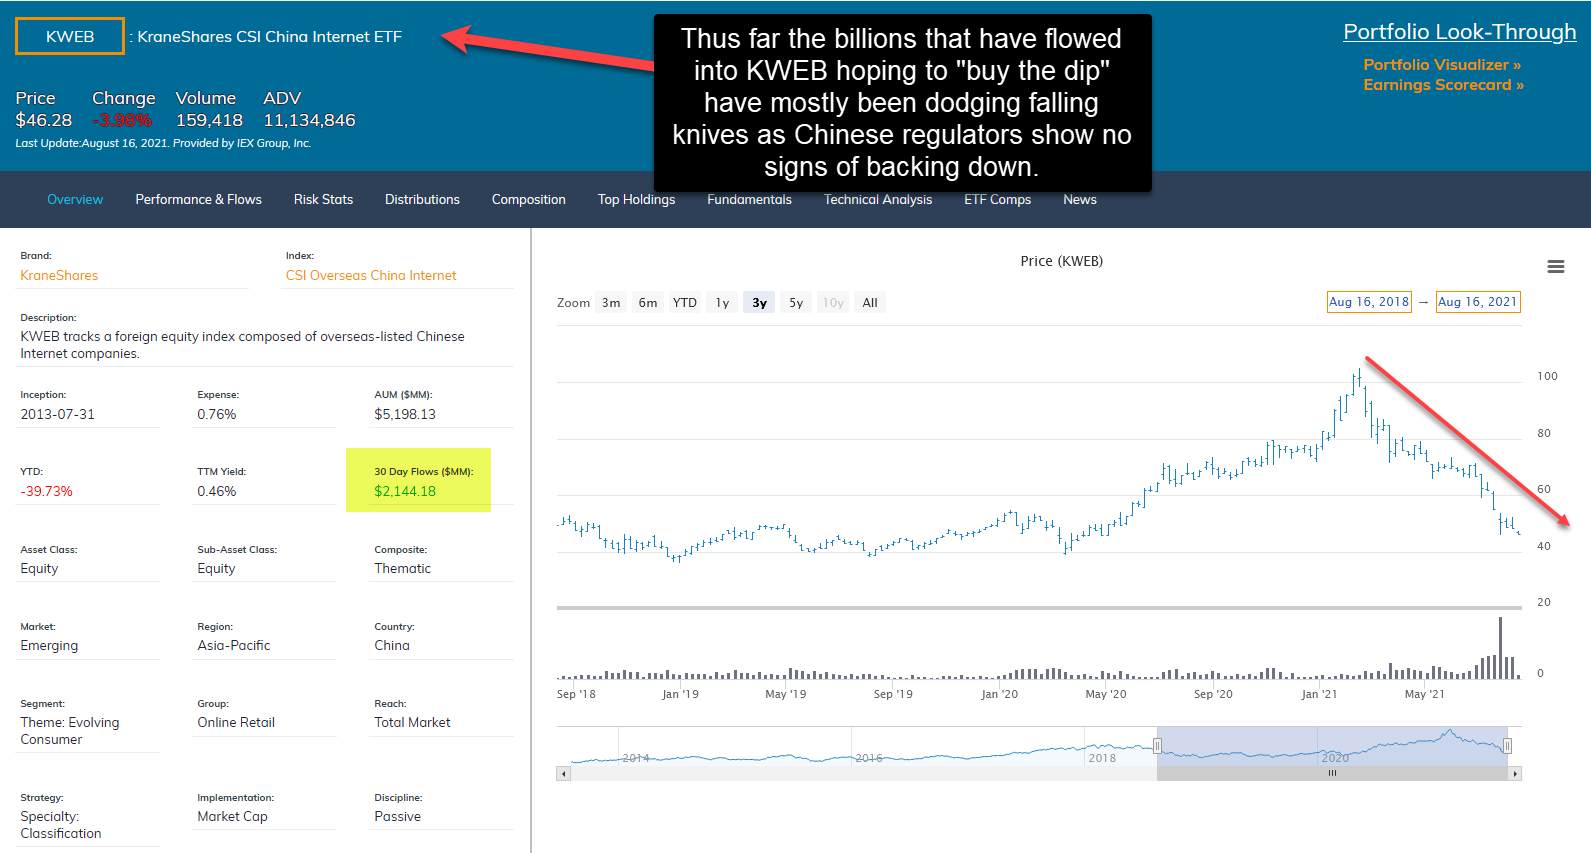Click the Change value -3.98%
Screen dimensions: 1591x853
pos(123,121)
